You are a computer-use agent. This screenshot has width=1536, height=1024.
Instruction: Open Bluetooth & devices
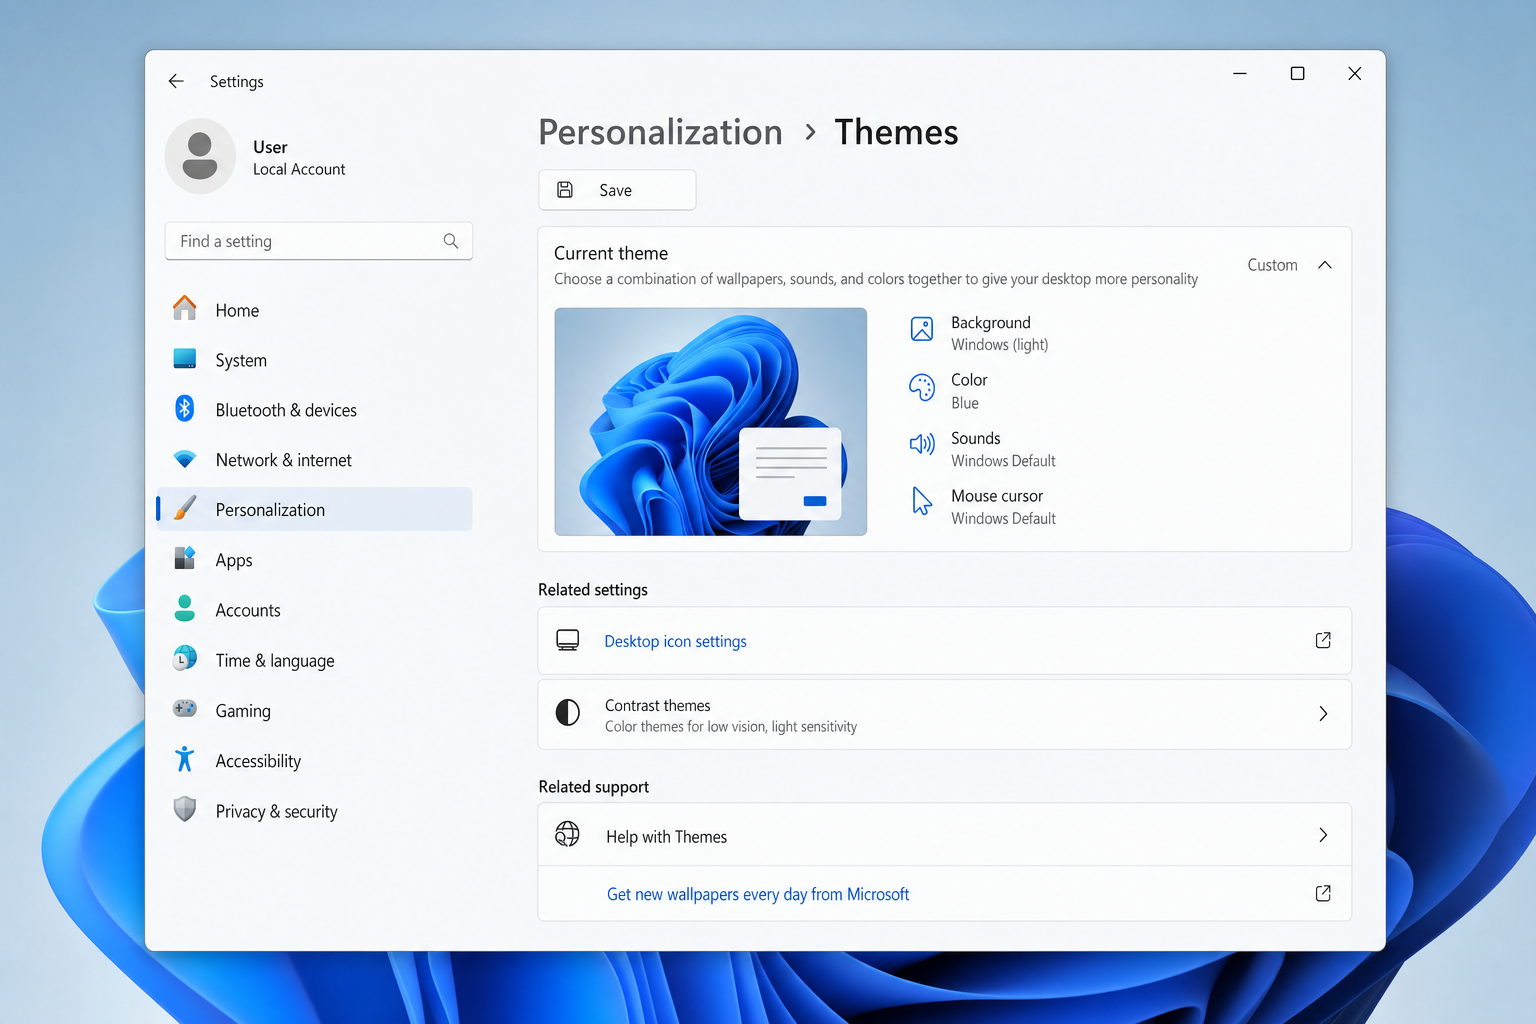point(314,410)
